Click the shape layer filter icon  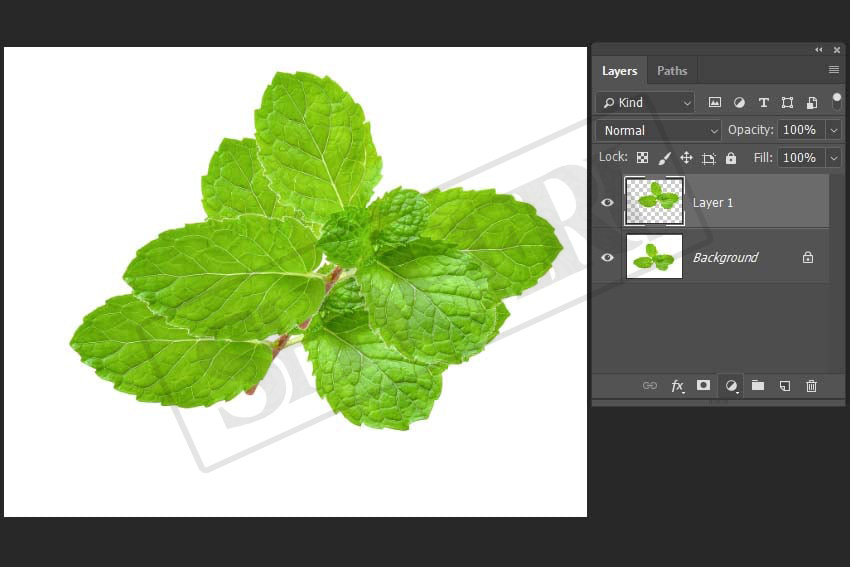point(787,102)
